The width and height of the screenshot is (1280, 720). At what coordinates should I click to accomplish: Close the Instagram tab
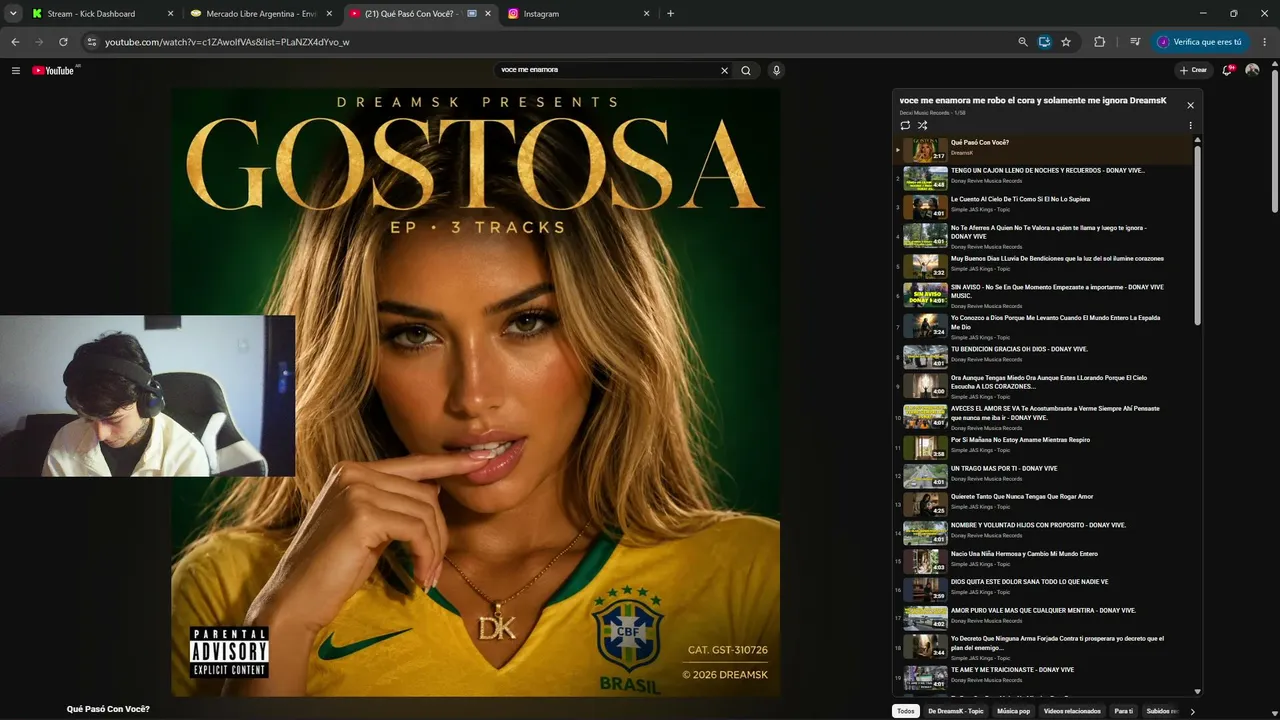pyautogui.click(x=647, y=14)
